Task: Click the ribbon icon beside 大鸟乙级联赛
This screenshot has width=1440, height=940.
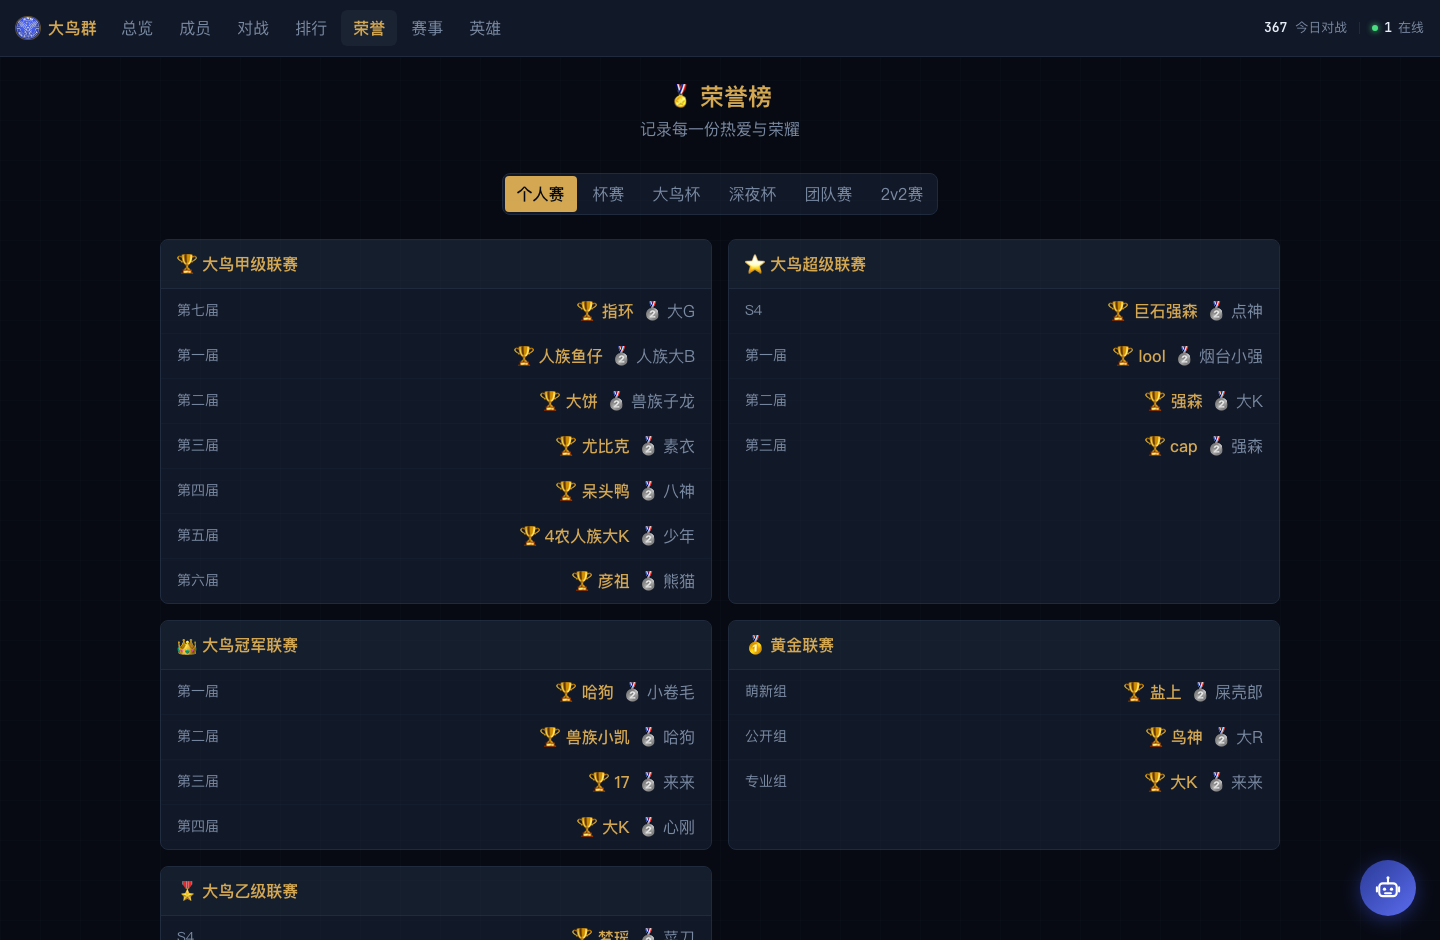Action: click(x=187, y=891)
